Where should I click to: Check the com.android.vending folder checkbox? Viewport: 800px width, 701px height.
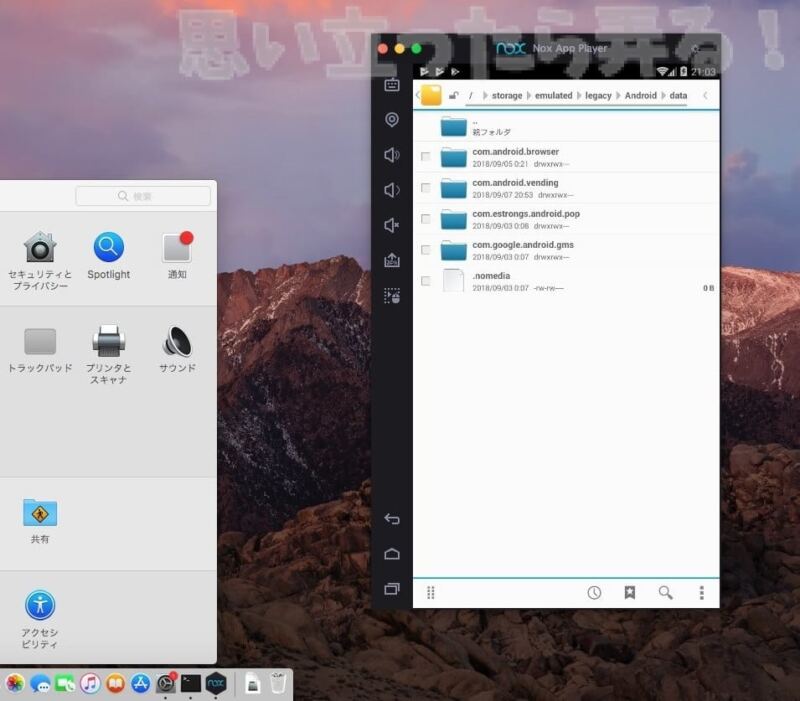[x=426, y=188]
